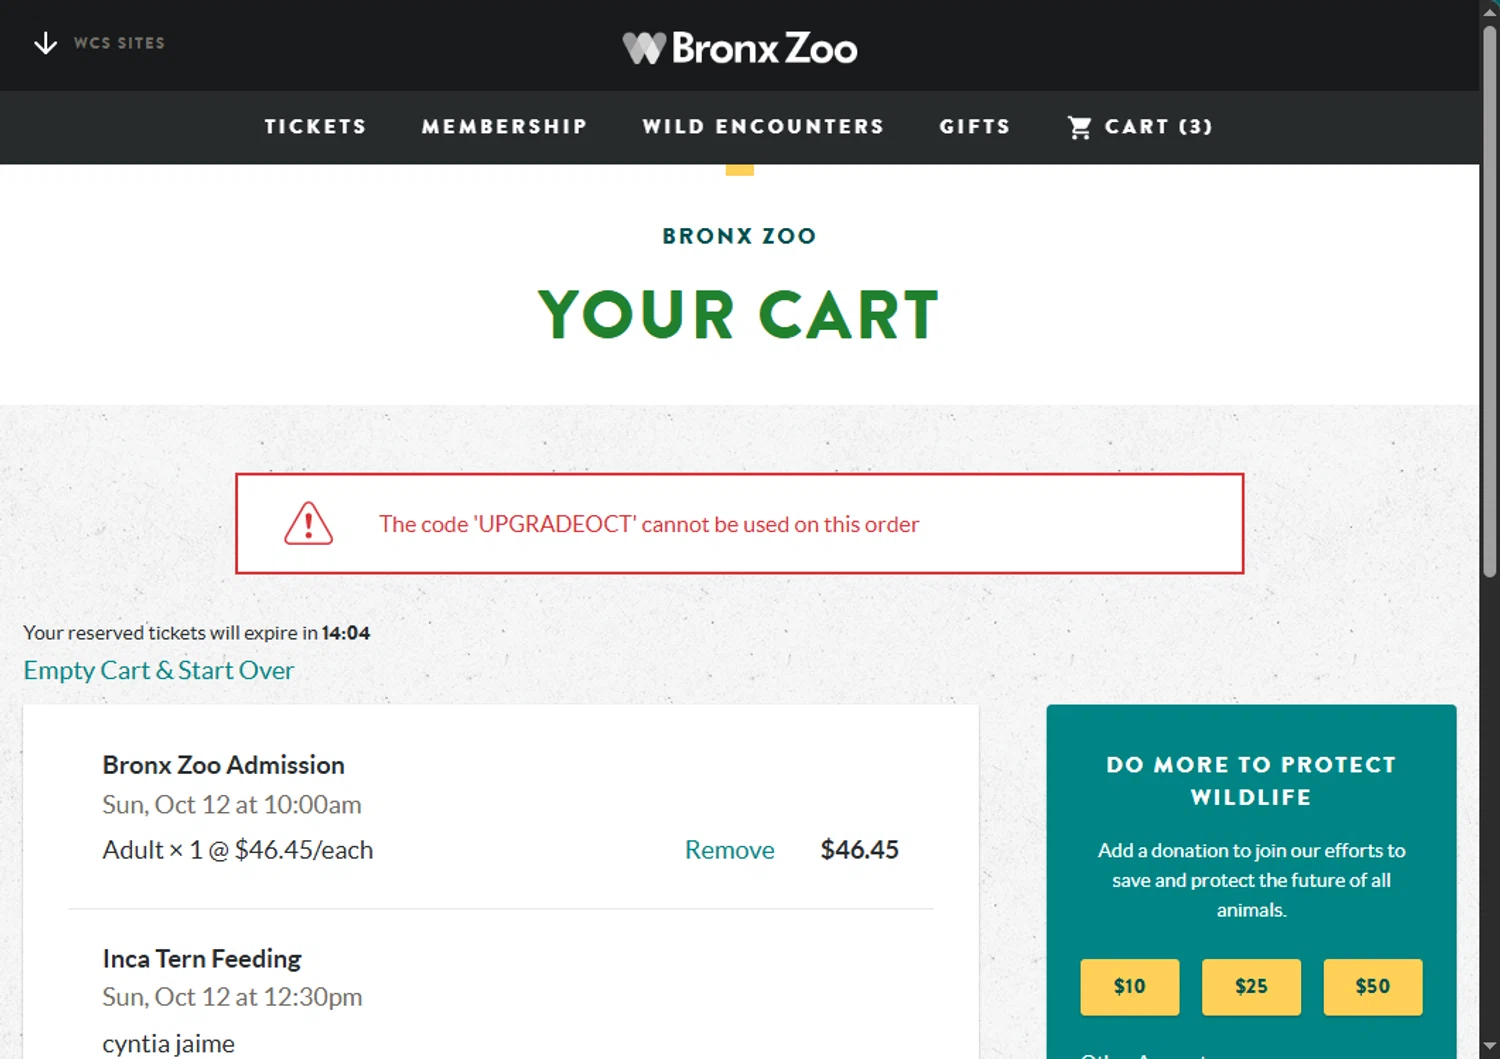Click the red warning triangle icon
This screenshot has height=1059, width=1500.
click(308, 523)
